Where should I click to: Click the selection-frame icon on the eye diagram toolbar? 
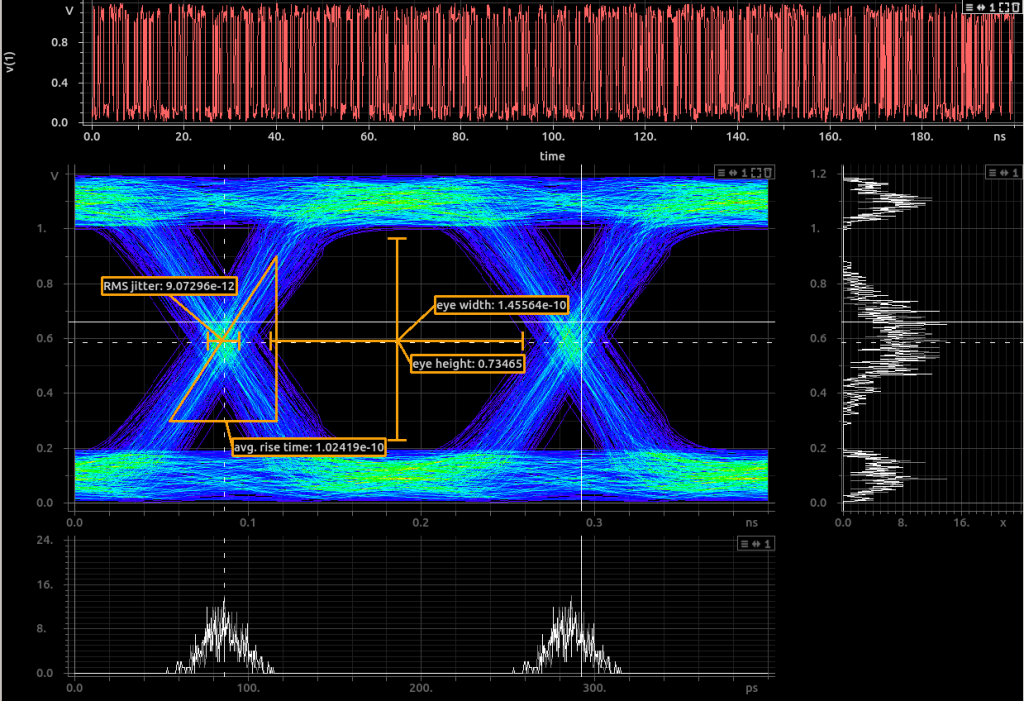click(x=756, y=172)
